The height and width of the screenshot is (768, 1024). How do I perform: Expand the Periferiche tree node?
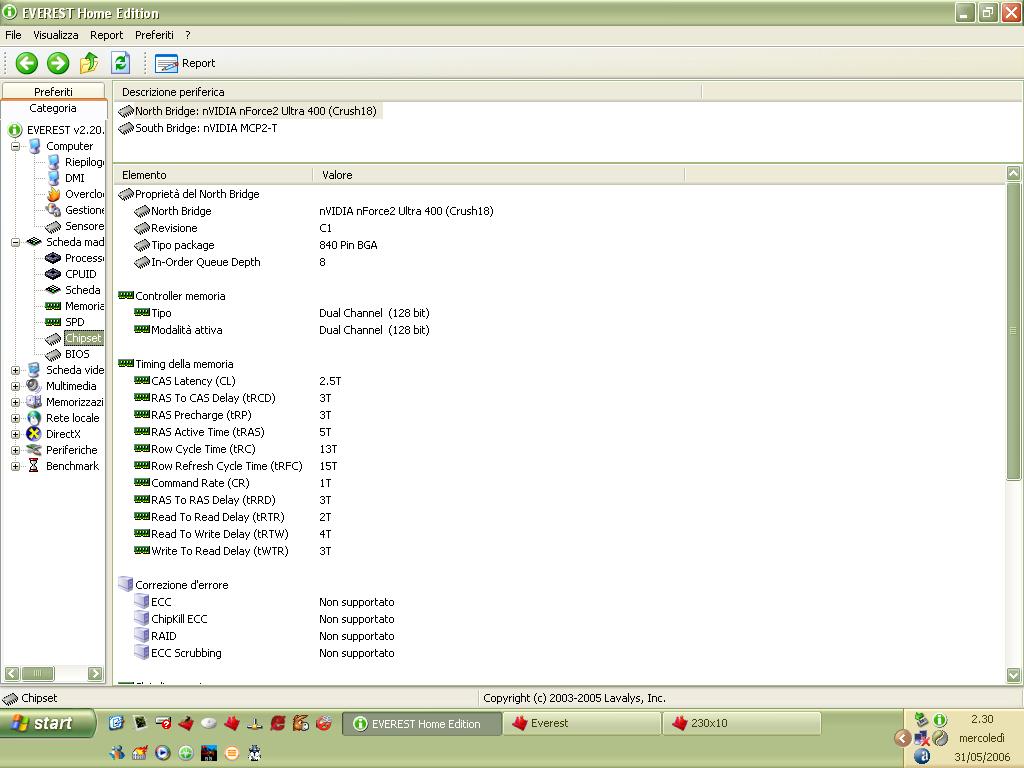coord(16,450)
